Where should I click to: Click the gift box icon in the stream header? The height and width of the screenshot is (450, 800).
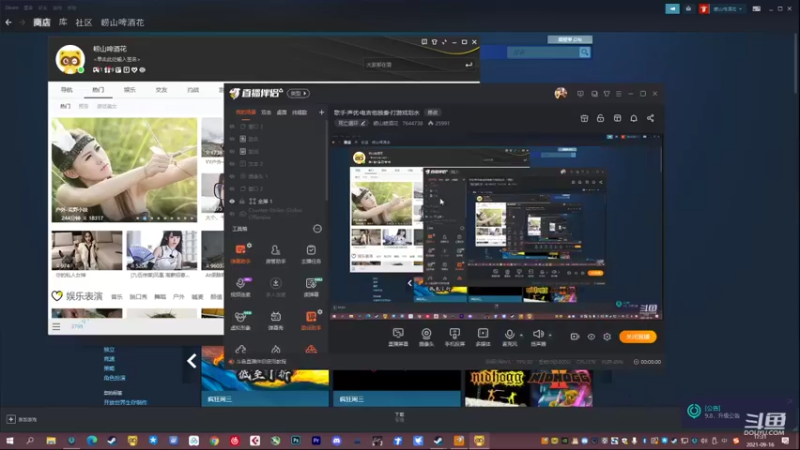click(584, 118)
